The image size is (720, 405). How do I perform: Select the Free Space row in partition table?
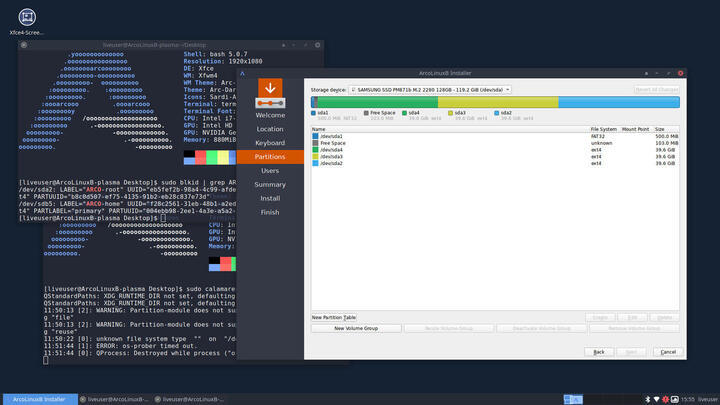pyautogui.click(x=495, y=143)
